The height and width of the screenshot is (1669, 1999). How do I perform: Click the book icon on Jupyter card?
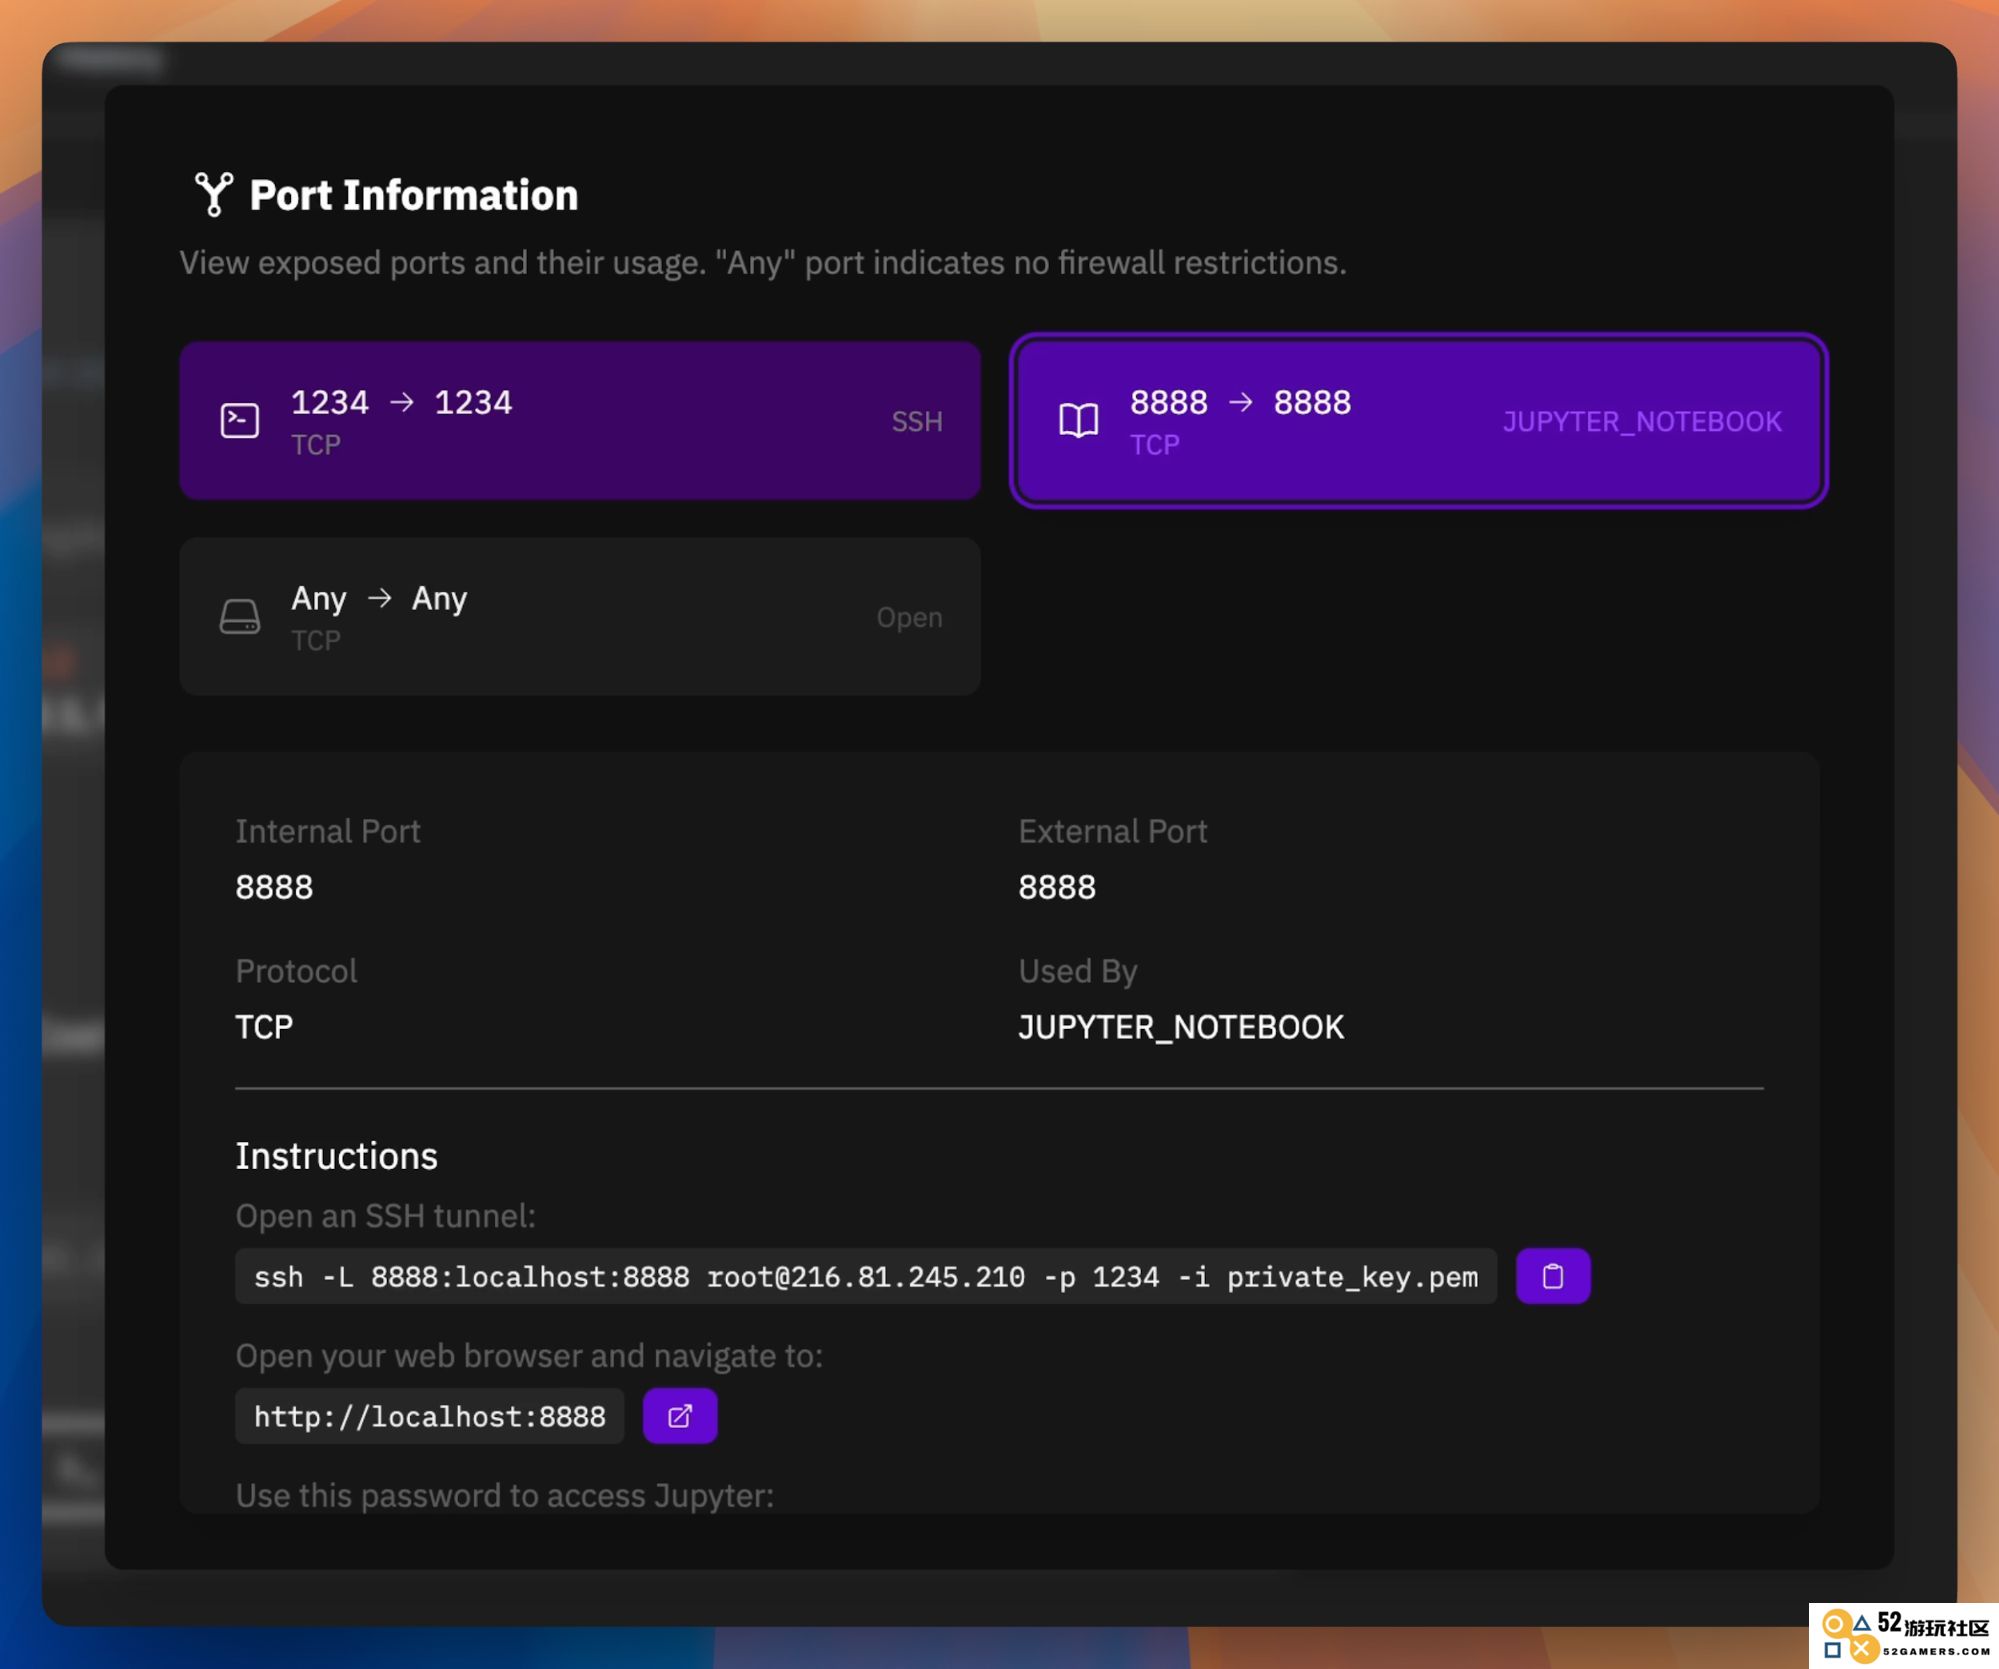pyautogui.click(x=1078, y=420)
